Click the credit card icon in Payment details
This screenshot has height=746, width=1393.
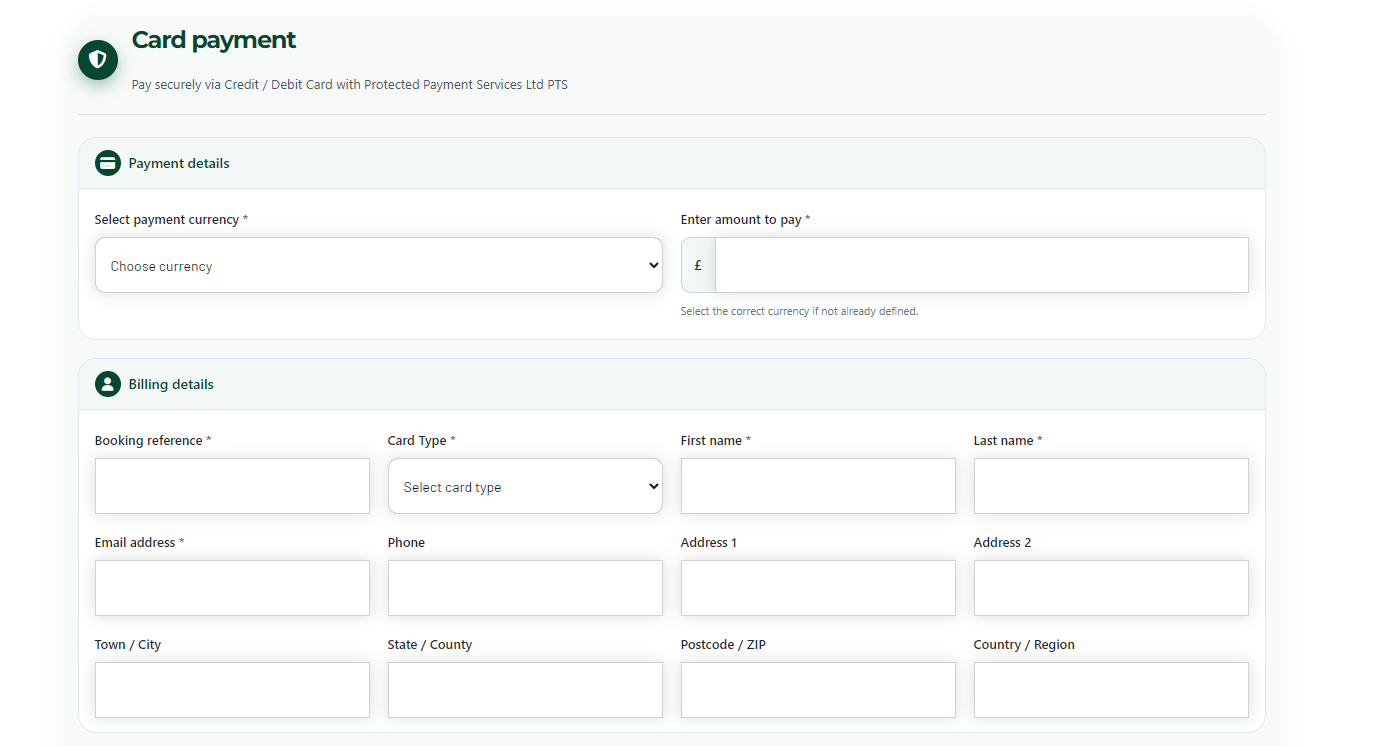(108, 163)
